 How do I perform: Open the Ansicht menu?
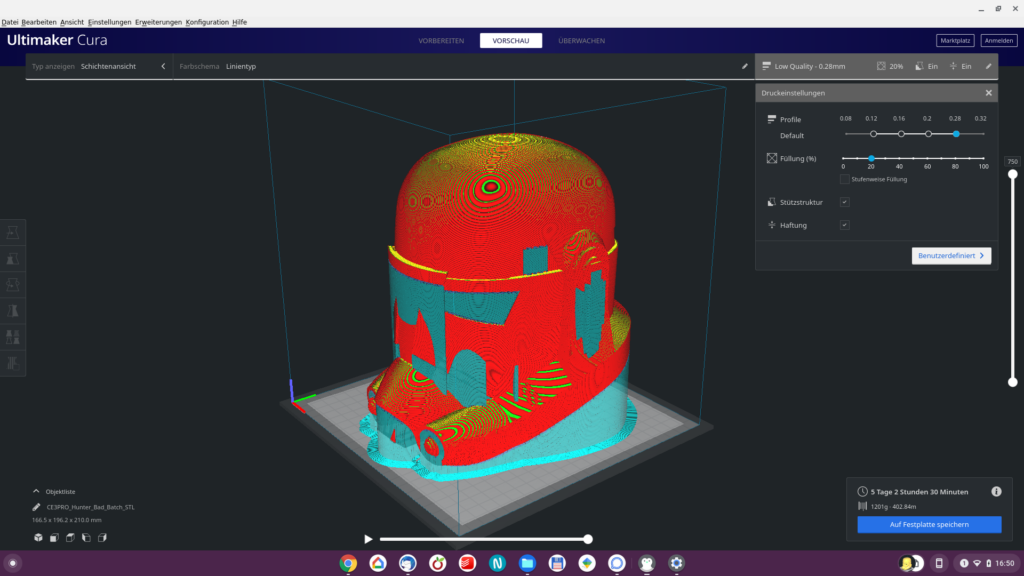72,22
